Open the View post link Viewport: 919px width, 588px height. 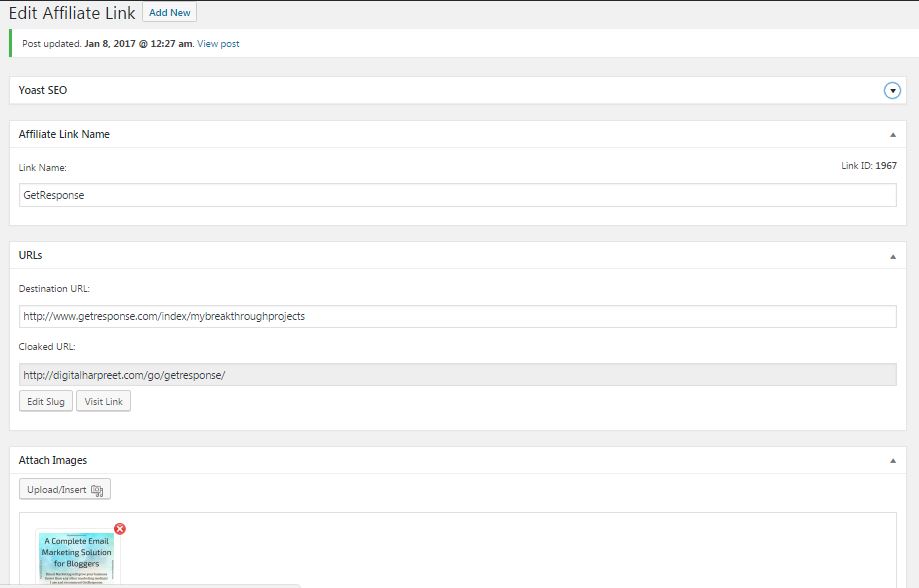click(x=218, y=43)
